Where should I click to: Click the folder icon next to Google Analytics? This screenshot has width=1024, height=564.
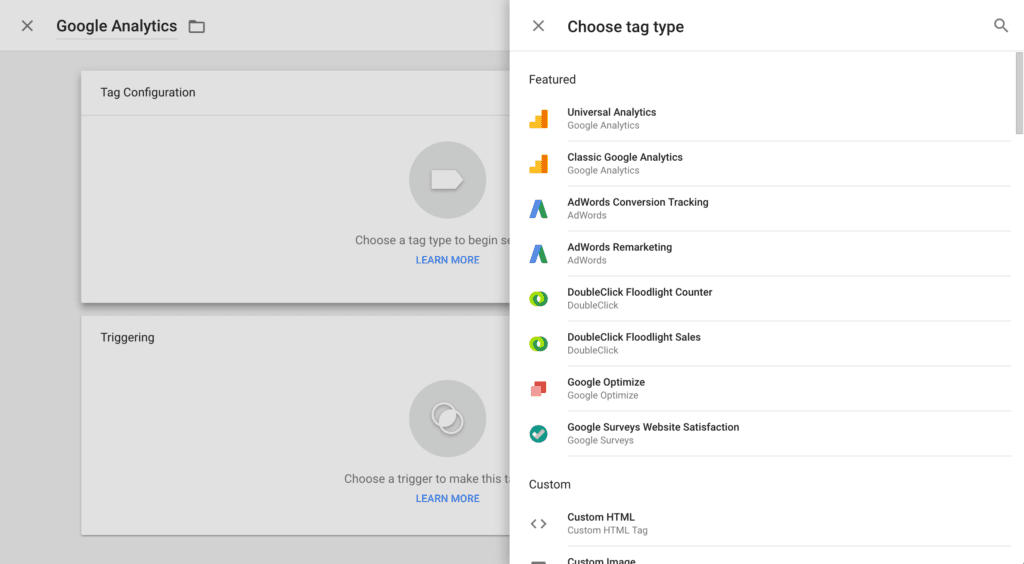coord(197,27)
